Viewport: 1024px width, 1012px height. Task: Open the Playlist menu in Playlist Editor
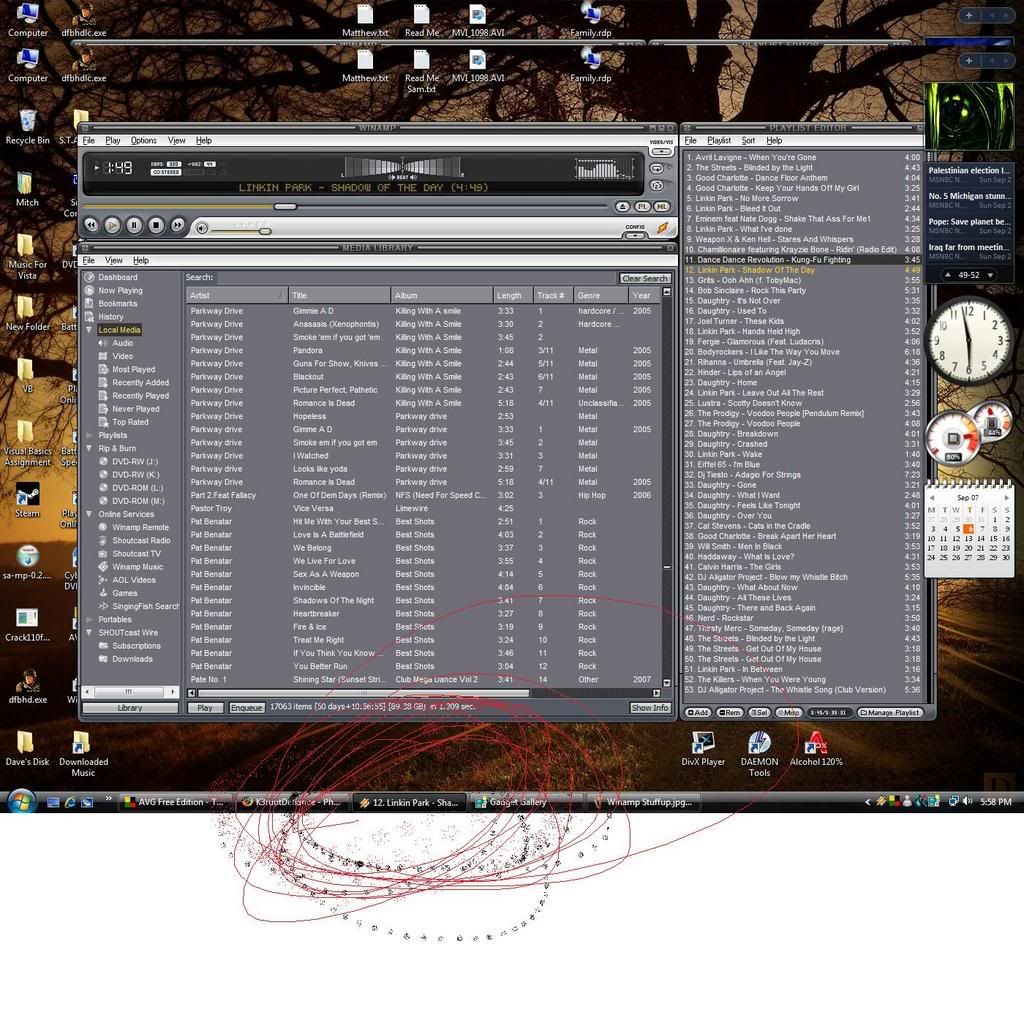[718, 140]
